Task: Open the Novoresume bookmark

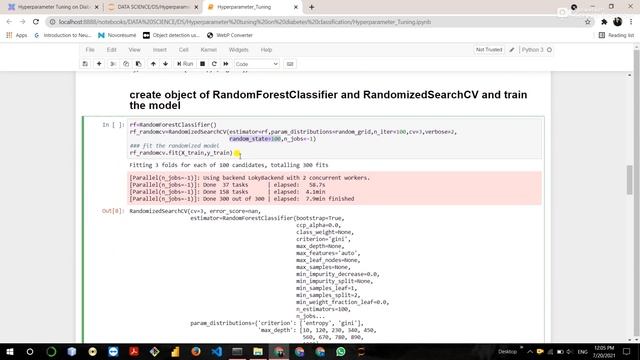Action: click(117, 36)
